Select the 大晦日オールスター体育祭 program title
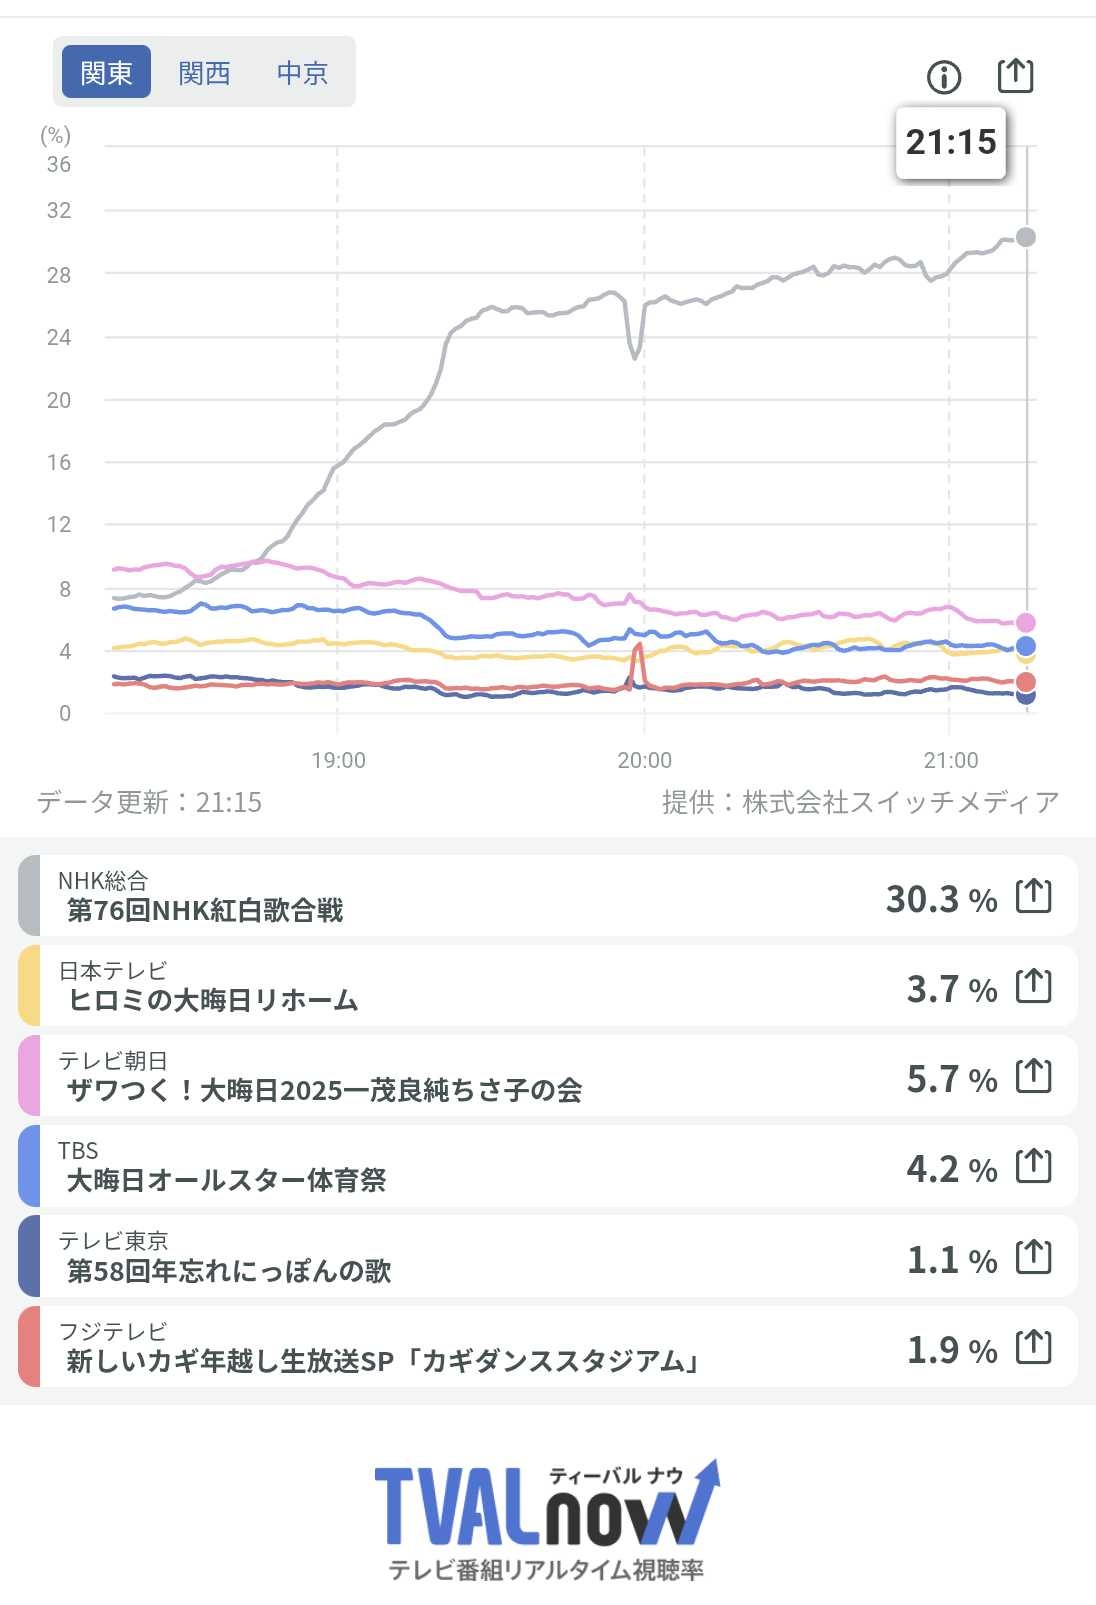The image size is (1096, 1605). pos(226,1180)
